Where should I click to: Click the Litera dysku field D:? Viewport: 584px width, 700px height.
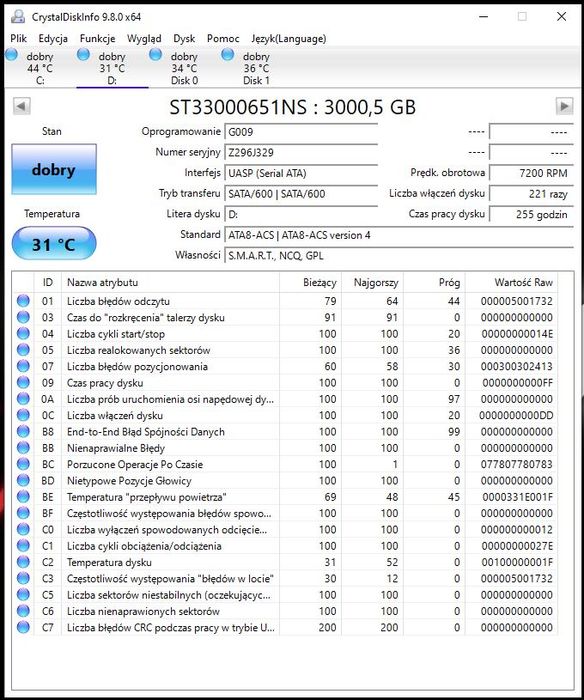301,214
